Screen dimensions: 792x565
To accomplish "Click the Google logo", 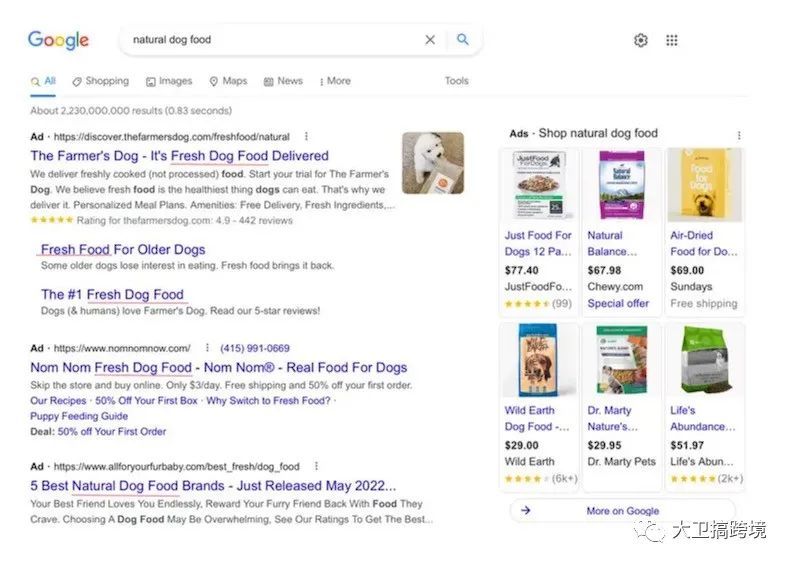I will point(58,40).
